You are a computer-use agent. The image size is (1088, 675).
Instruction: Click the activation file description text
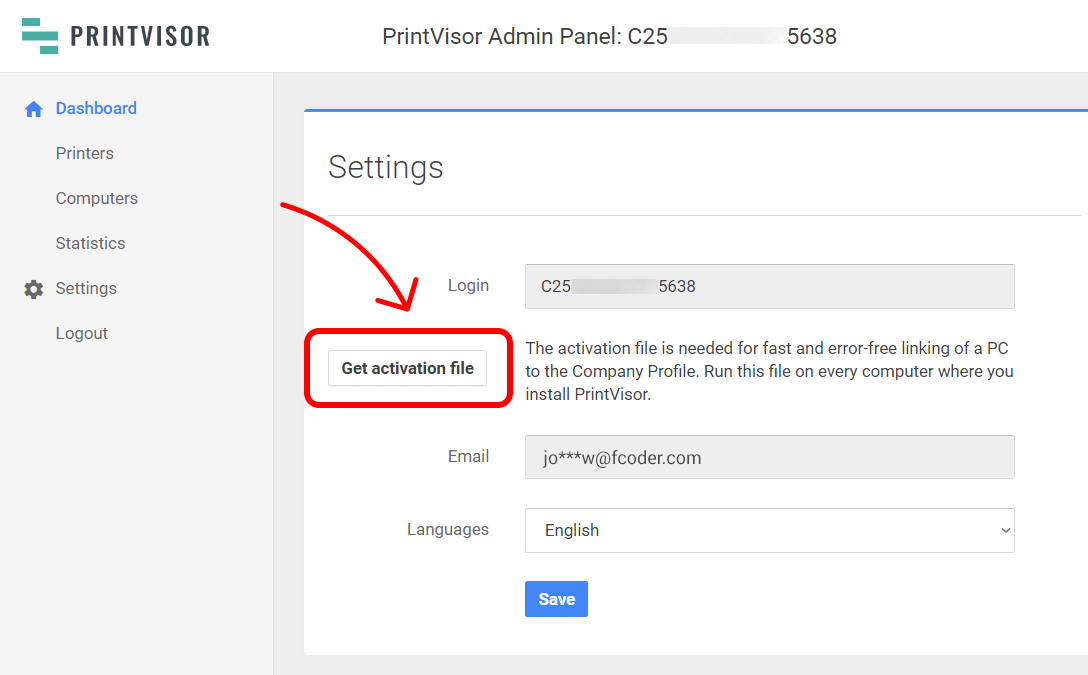[769, 371]
